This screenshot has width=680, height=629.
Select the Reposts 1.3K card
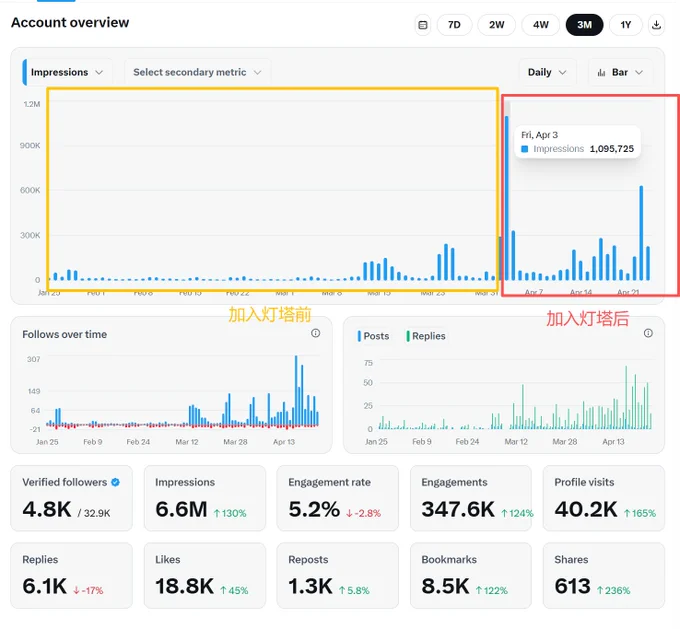point(337,575)
